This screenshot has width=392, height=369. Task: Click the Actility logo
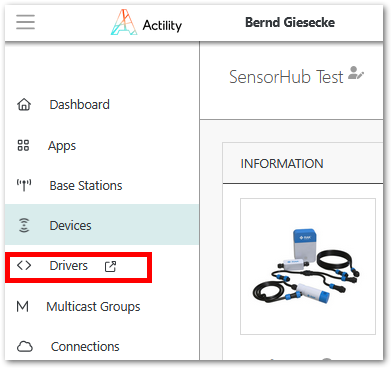point(146,23)
